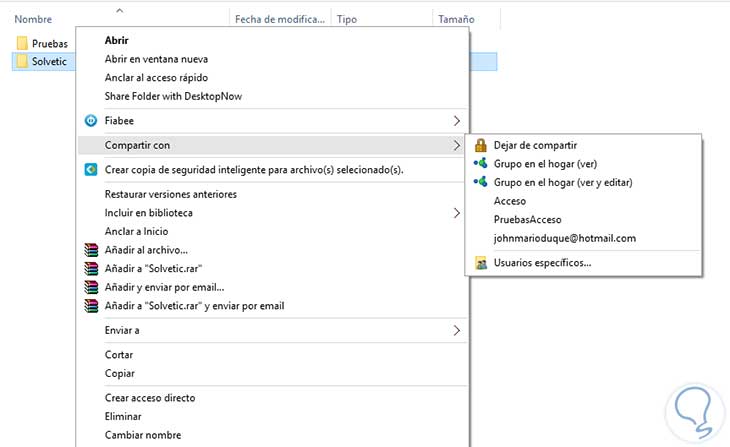Select Abrir from the context menu

118,40
